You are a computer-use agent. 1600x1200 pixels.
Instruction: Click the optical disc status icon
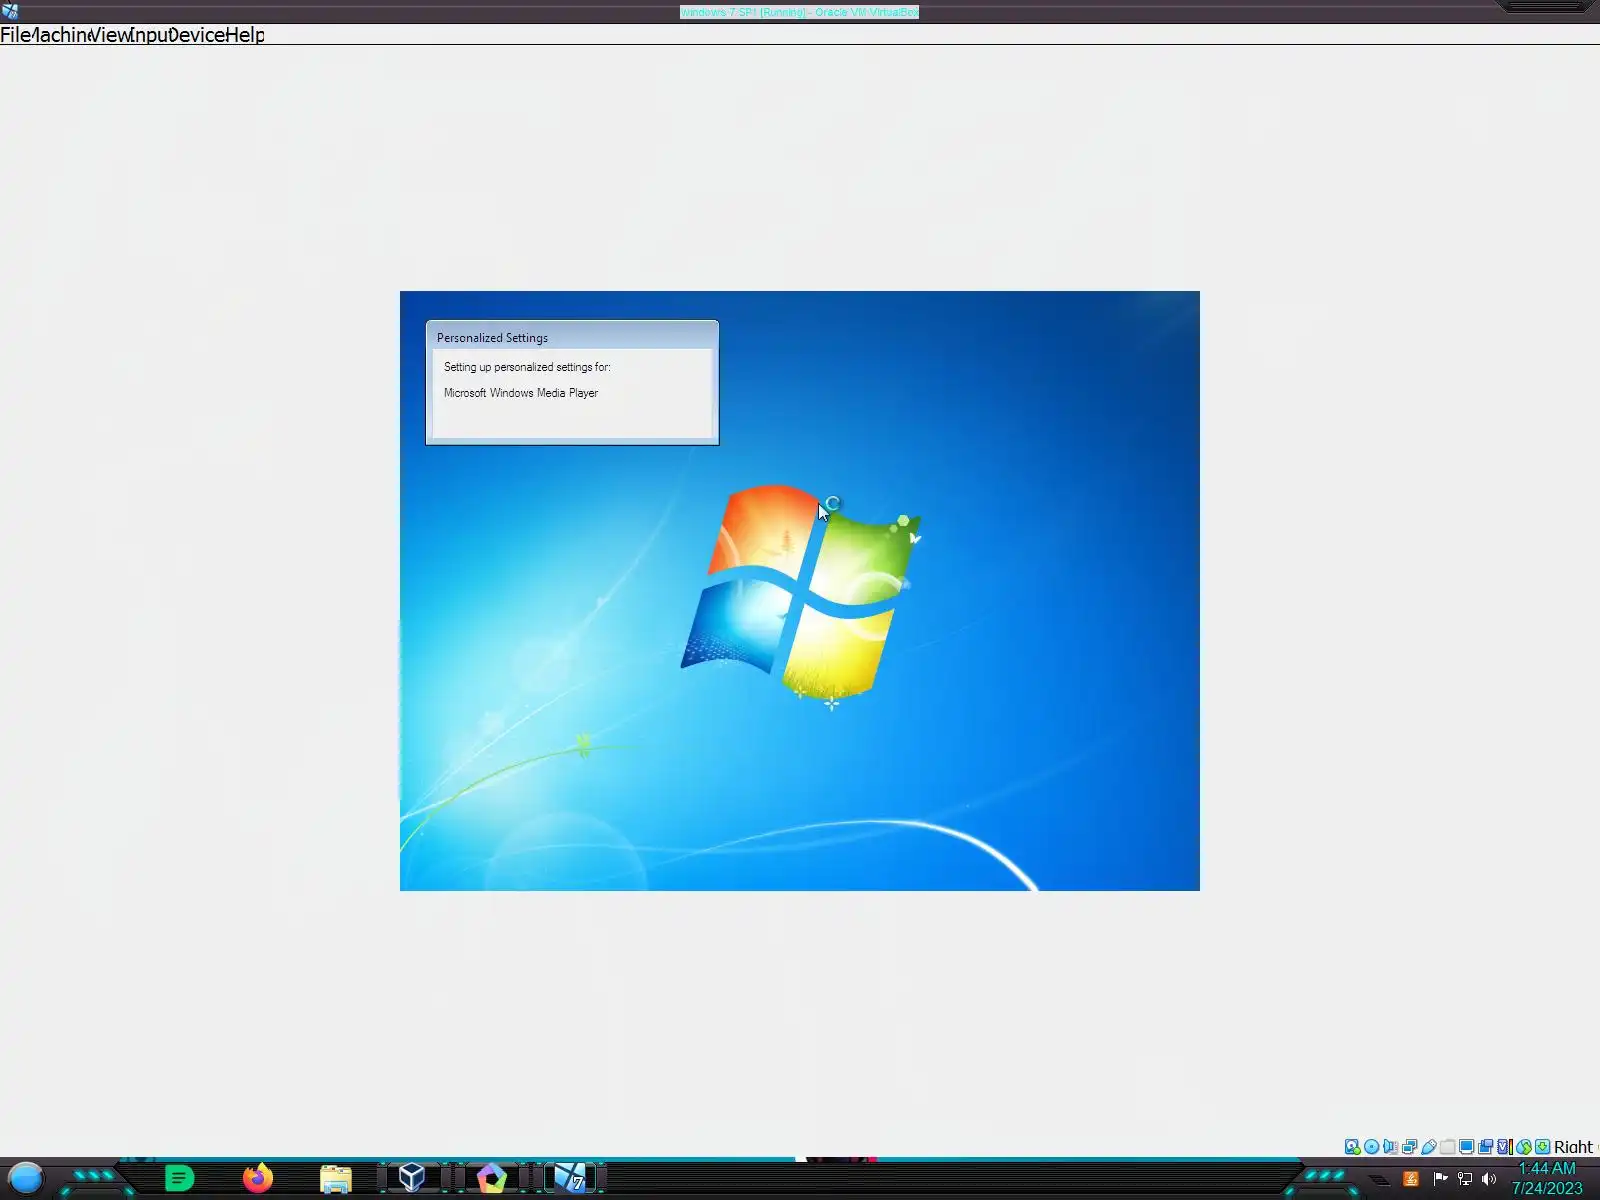point(1371,1147)
